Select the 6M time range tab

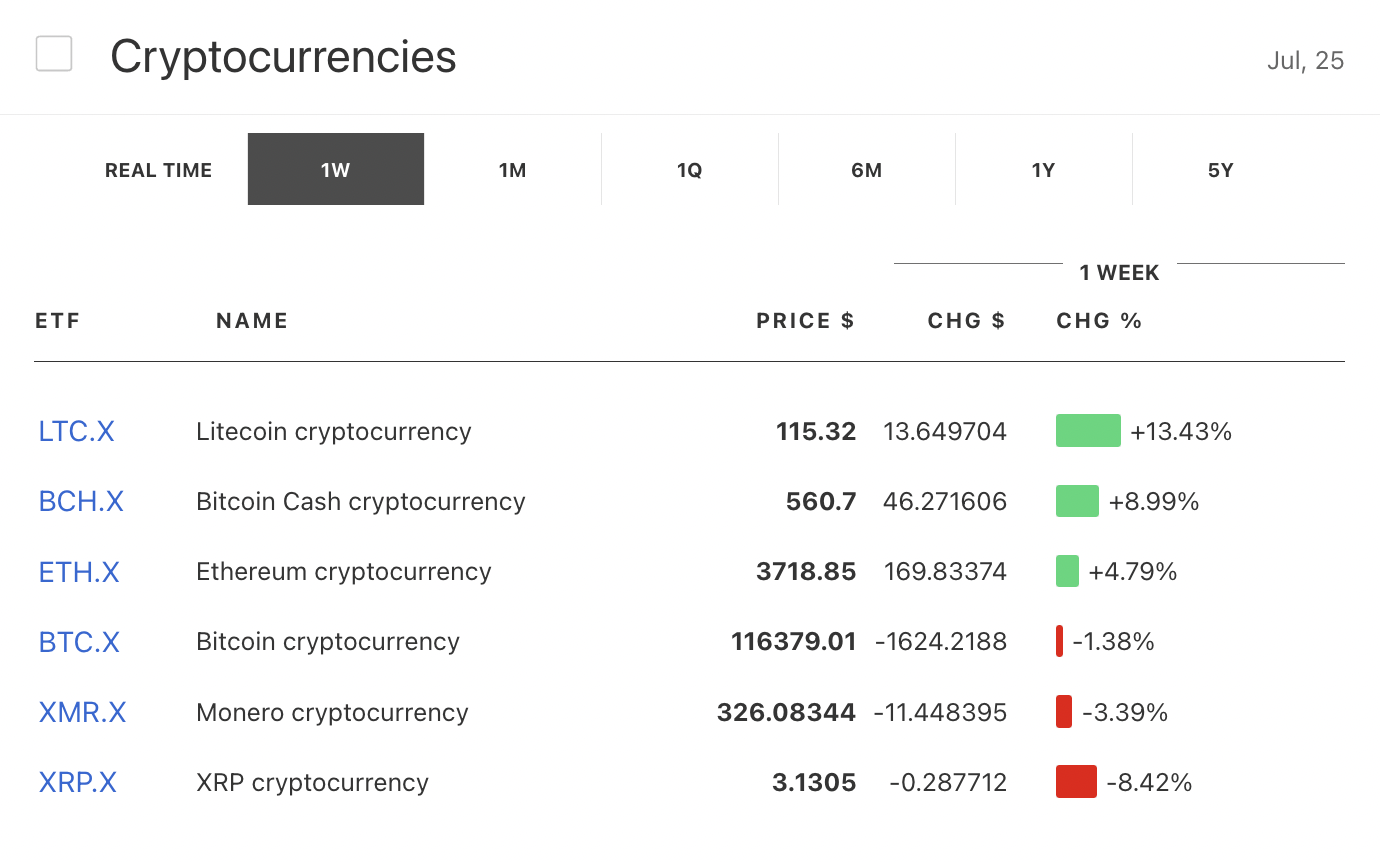(867, 170)
